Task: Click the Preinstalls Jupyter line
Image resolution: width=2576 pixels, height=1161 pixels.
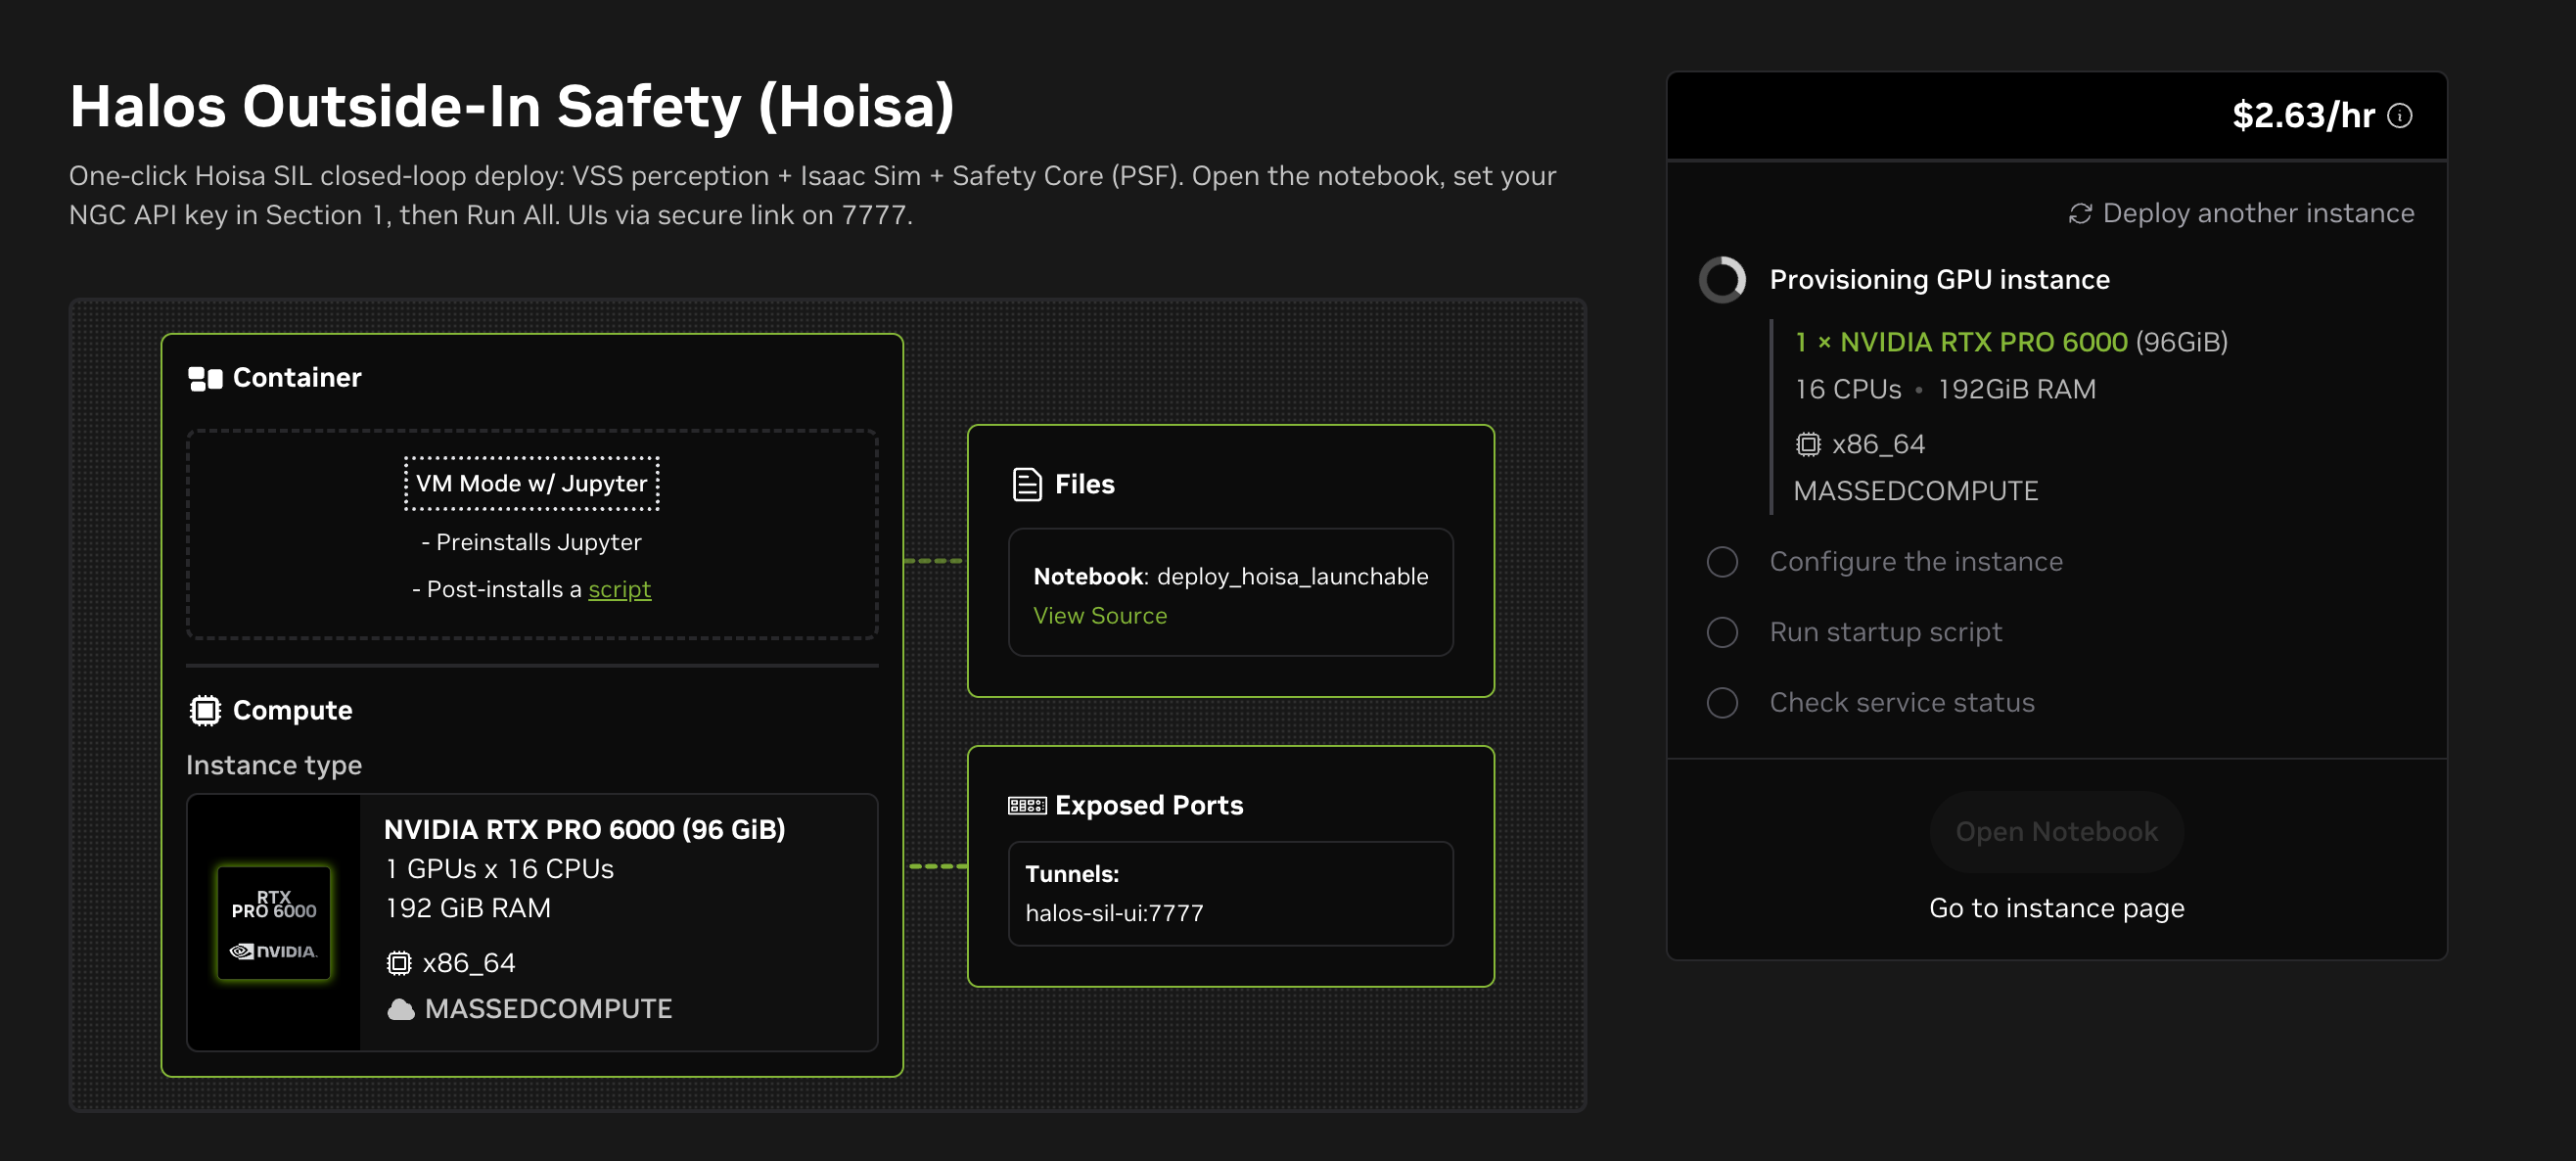Action: tap(532, 543)
